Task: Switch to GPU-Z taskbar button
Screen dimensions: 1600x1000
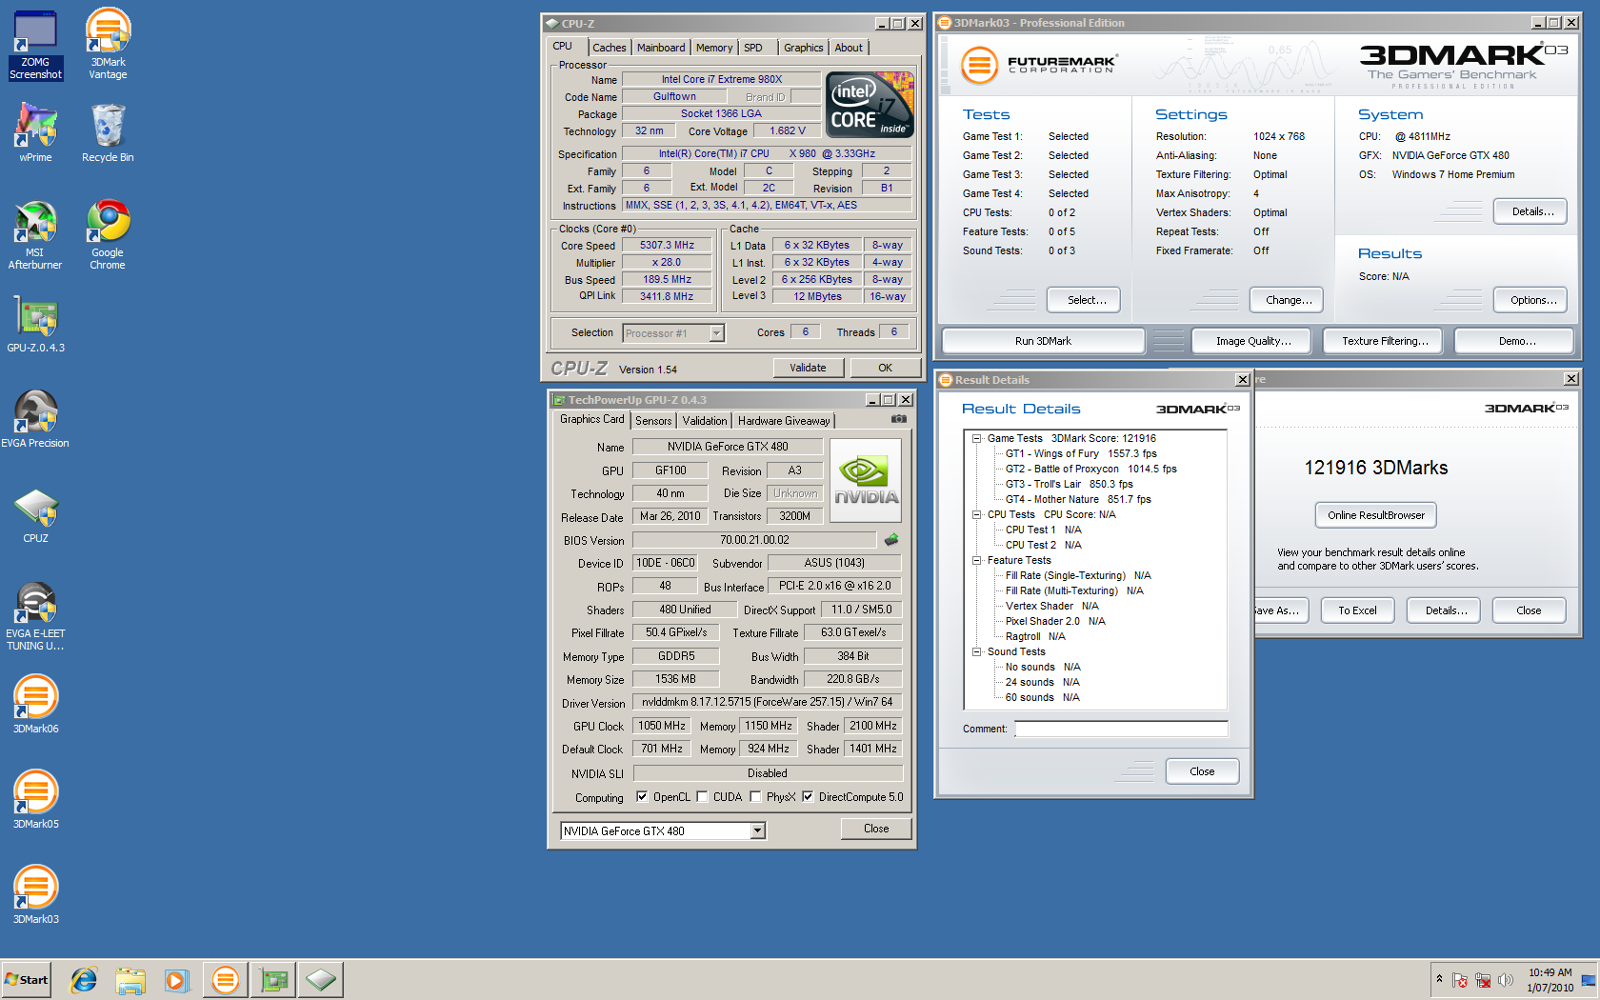Action: click(x=273, y=980)
